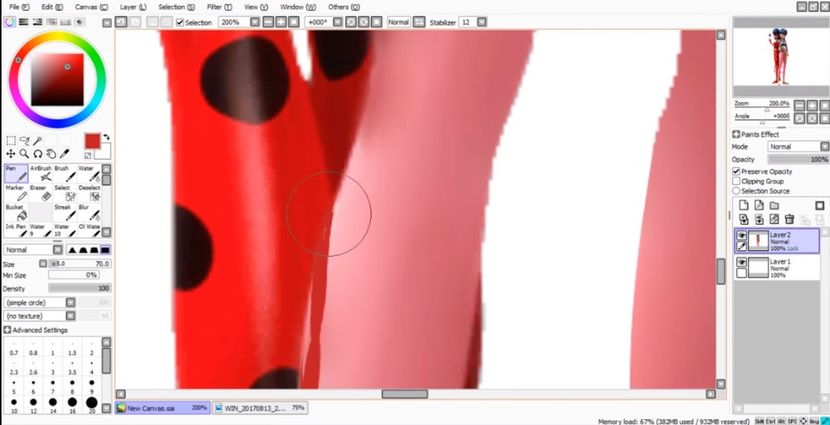Expand Advanced Settings section
Image resolution: width=830 pixels, height=425 pixels.
7,330
